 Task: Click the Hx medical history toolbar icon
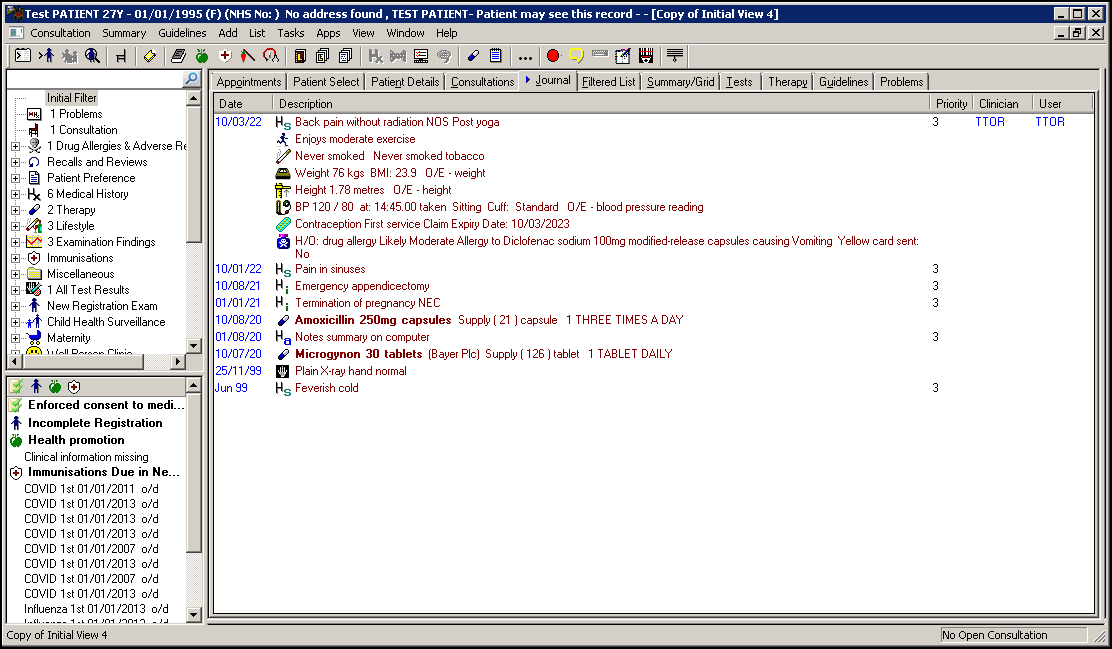pyautogui.click(x=375, y=56)
